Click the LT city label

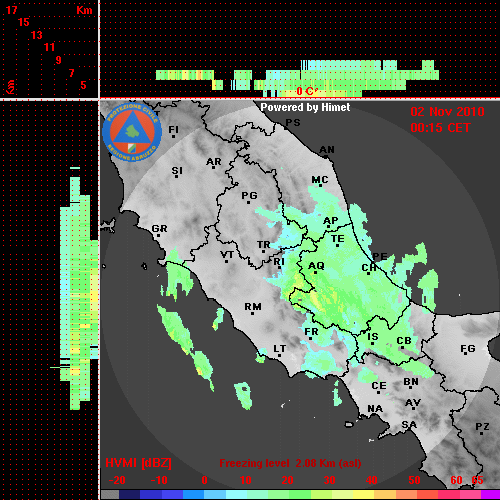tap(280, 349)
